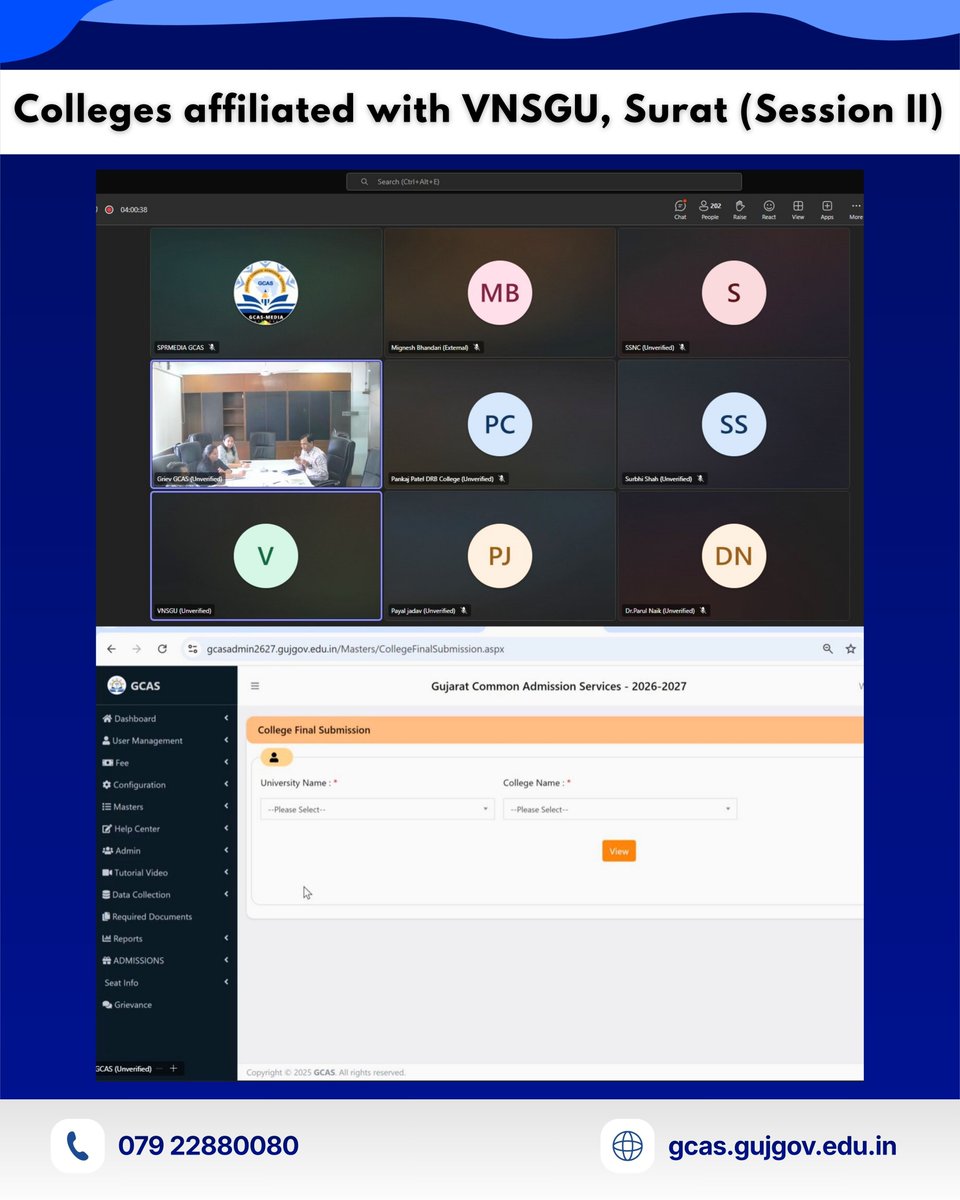Screen dimensions: 960x1200
Task: Open the React emoji menu
Action: pyautogui.click(x=769, y=209)
